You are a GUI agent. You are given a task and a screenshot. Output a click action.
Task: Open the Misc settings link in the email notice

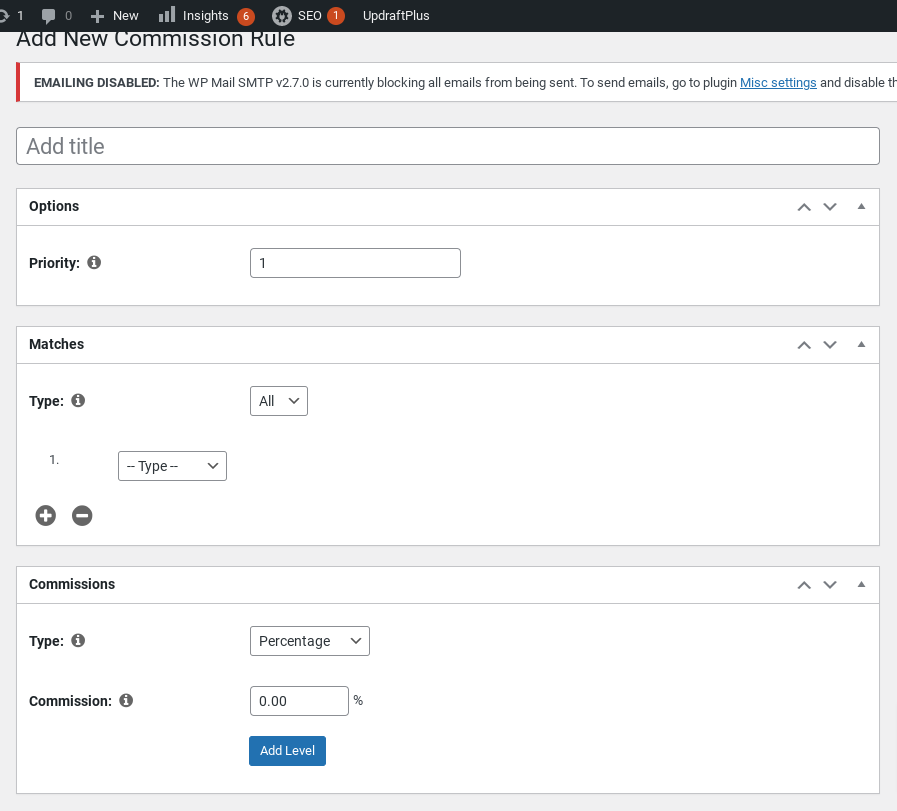pyautogui.click(x=778, y=82)
